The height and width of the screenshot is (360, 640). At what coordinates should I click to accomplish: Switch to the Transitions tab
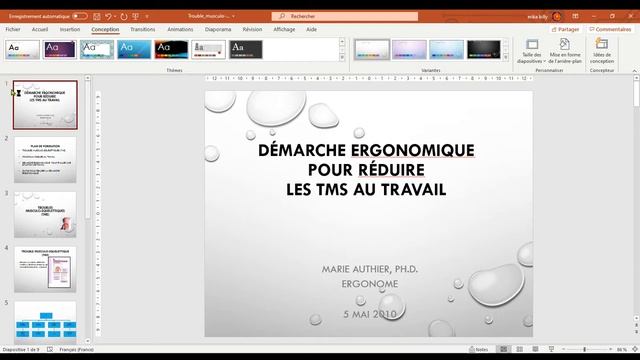[142, 29]
